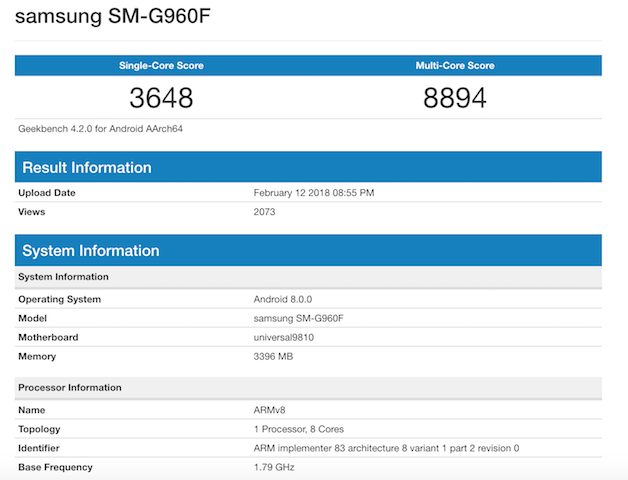Click the Result Information section header
Screen dimensions: 628x480
(87, 168)
